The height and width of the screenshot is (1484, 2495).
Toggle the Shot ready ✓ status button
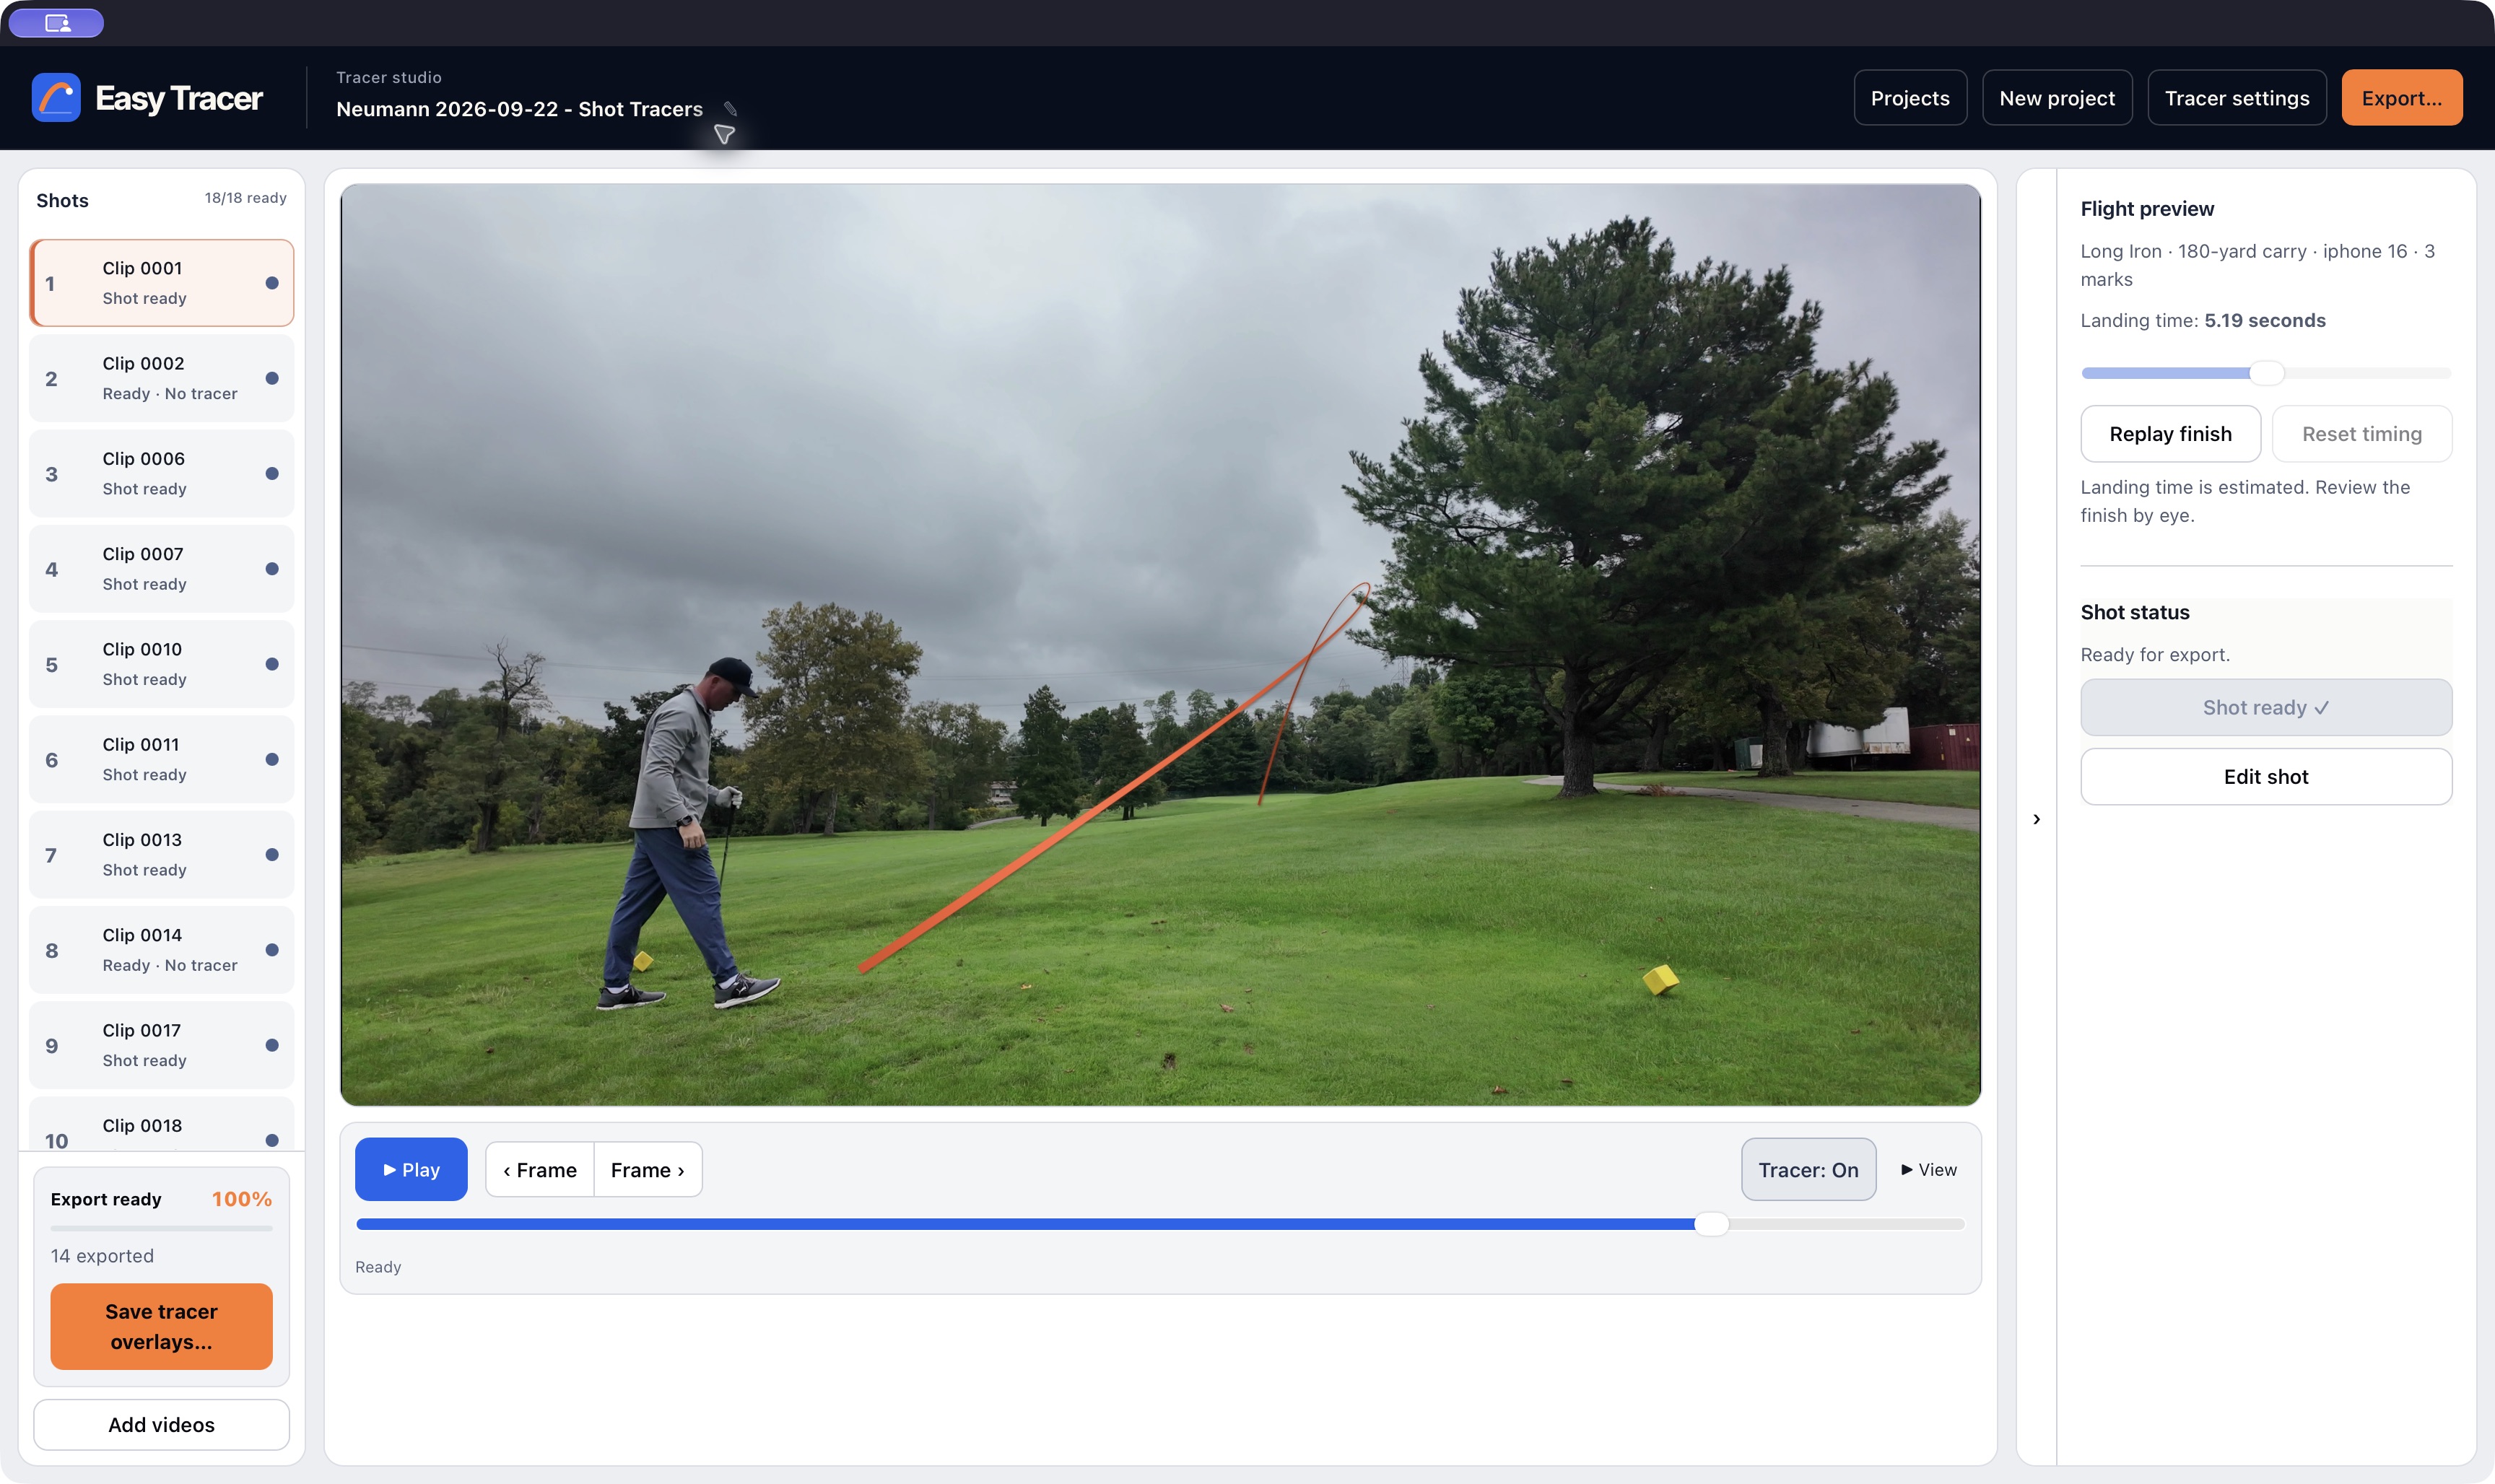coord(2266,708)
